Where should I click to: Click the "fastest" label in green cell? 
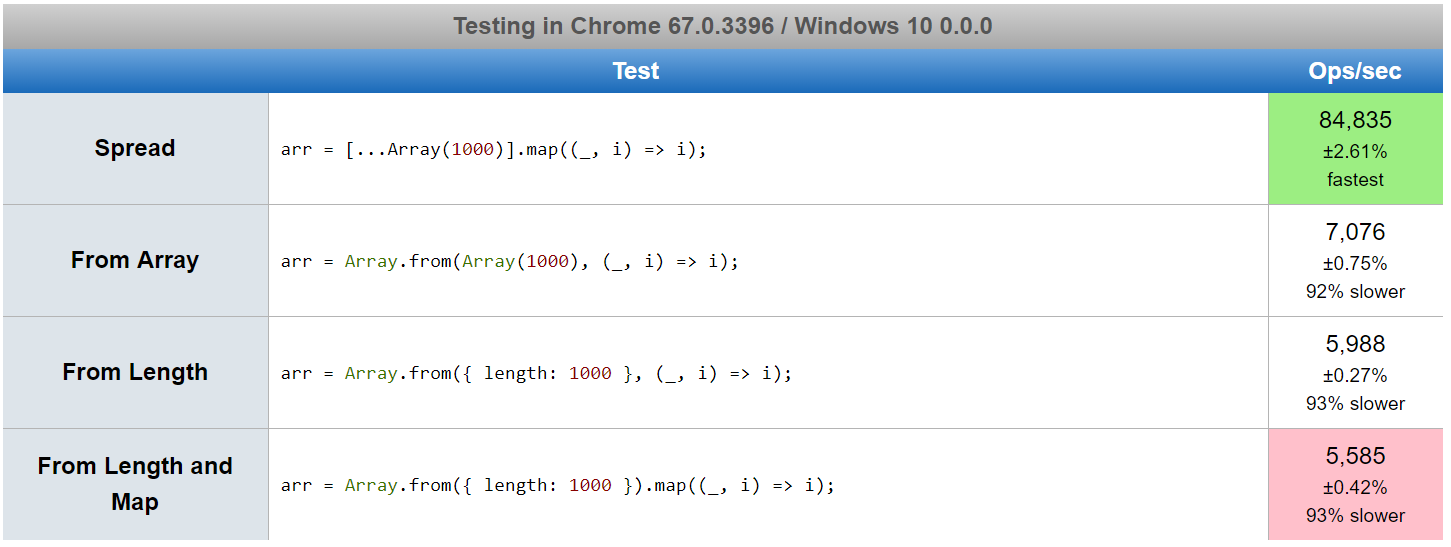click(x=1355, y=180)
